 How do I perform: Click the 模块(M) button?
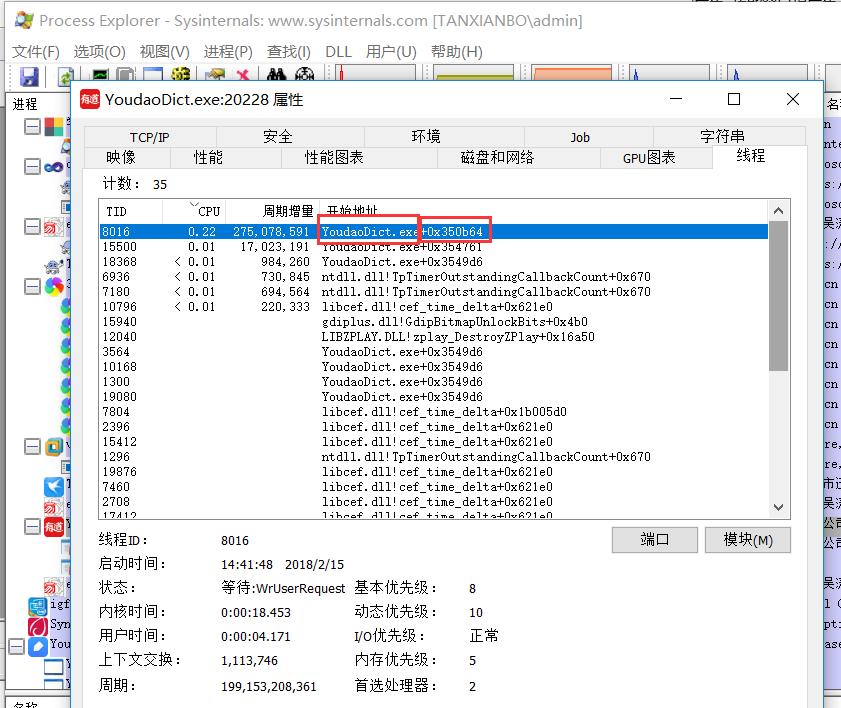pos(748,540)
